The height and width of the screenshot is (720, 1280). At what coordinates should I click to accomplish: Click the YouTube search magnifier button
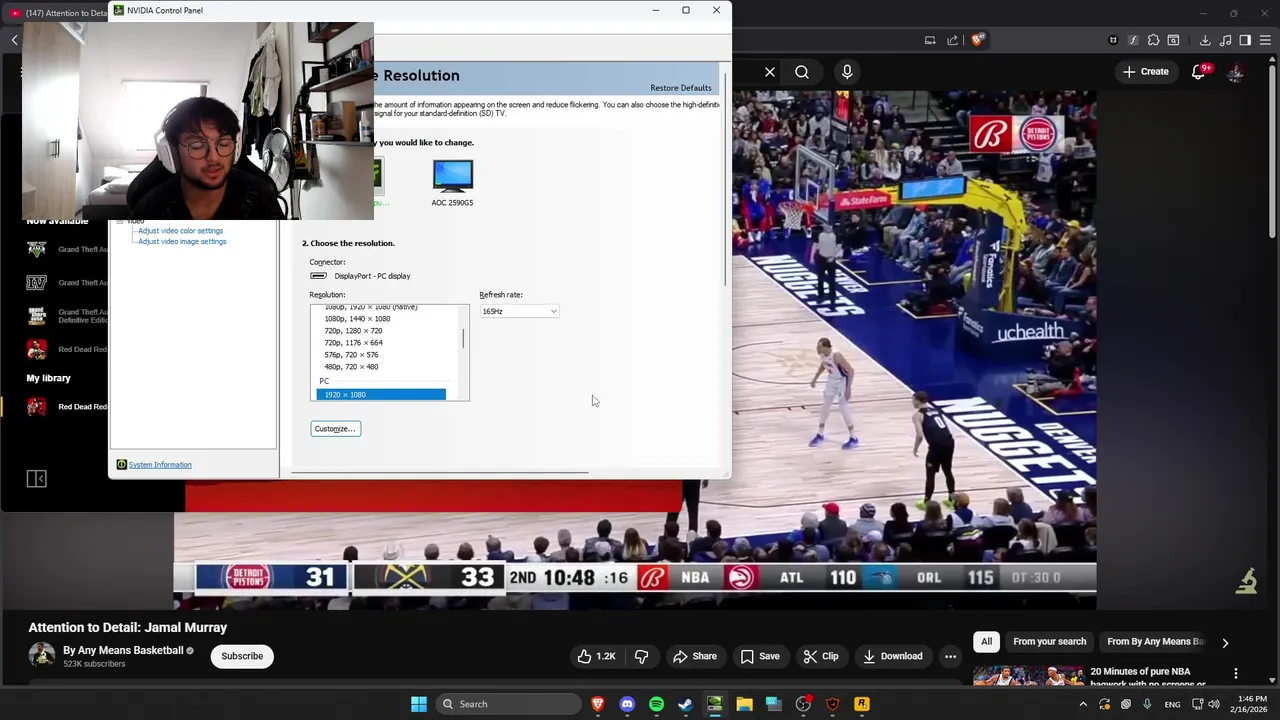(x=802, y=72)
